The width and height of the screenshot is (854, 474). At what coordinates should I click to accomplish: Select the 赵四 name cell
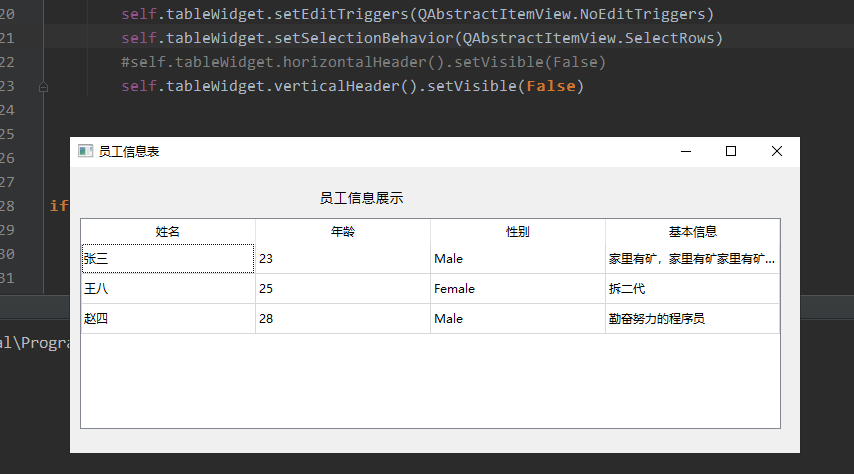point(168,318)
